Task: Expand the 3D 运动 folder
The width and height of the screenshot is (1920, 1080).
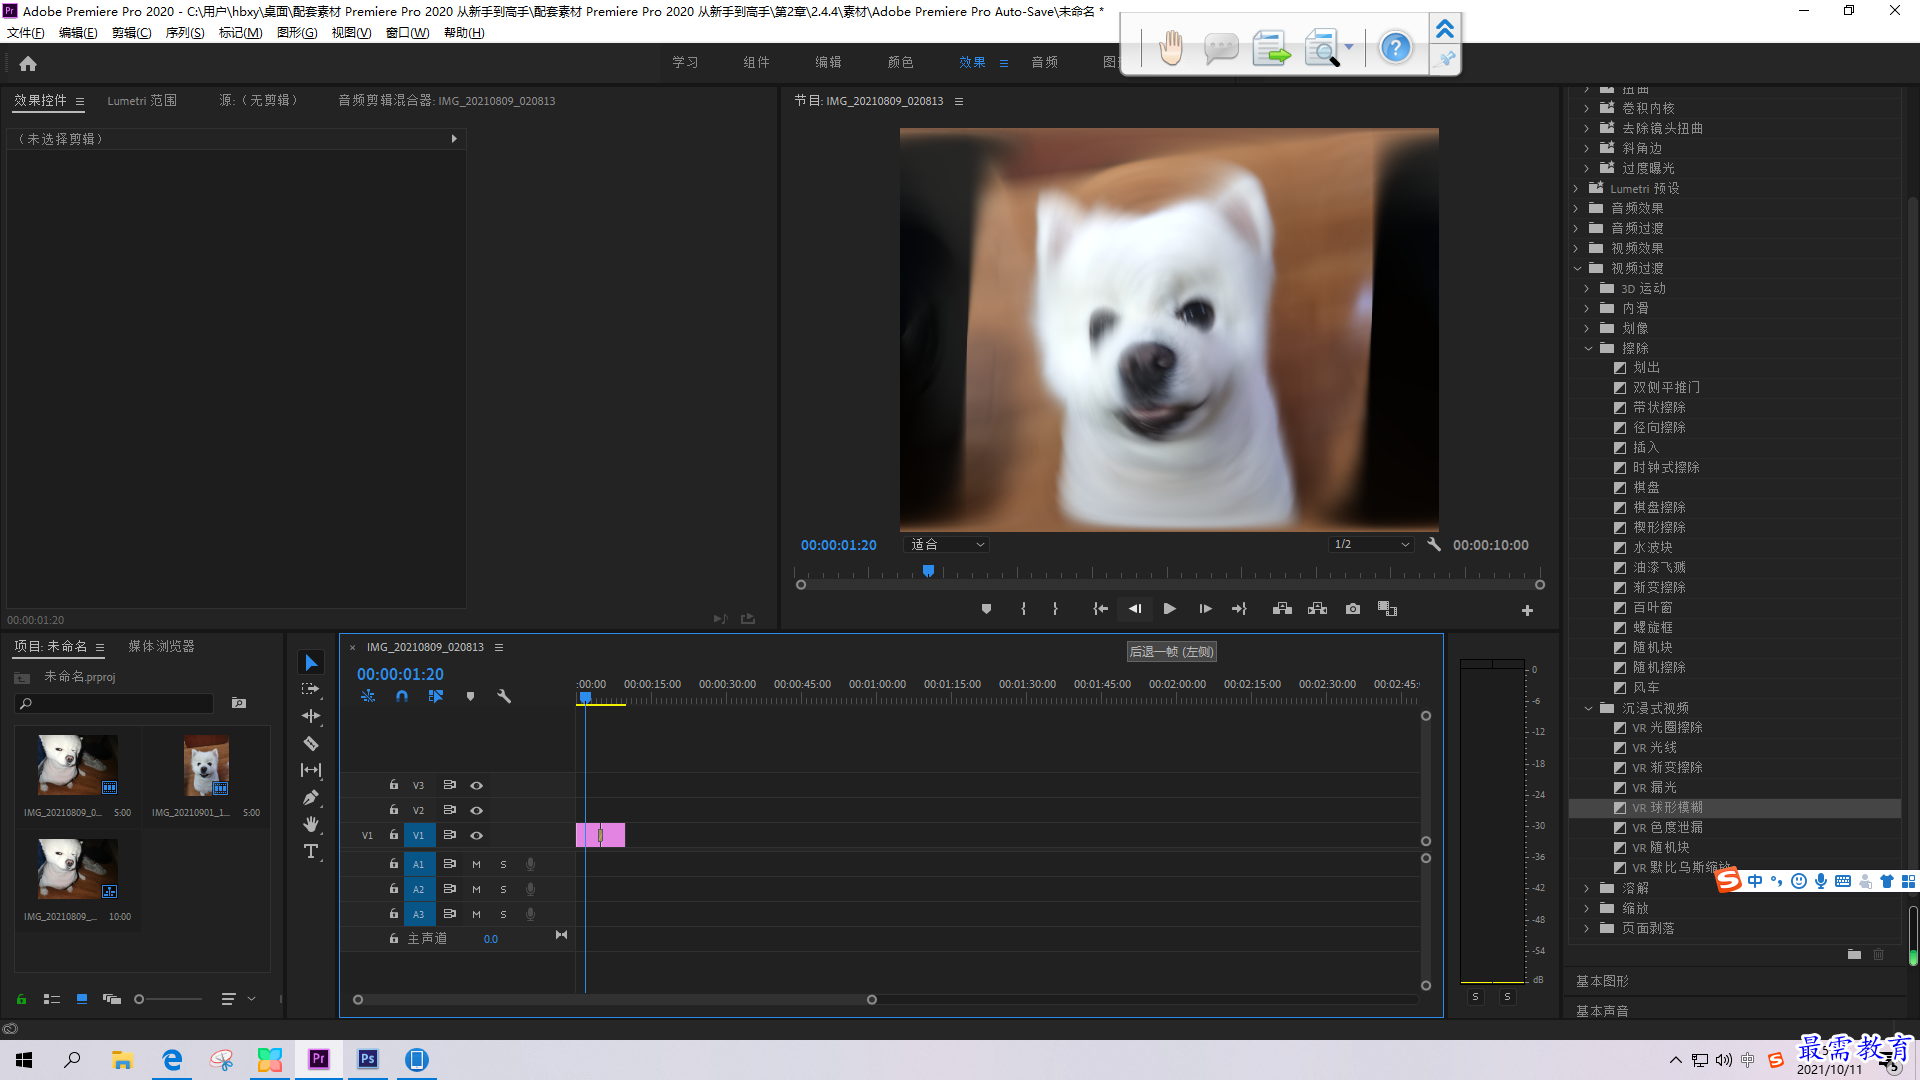Action: click(1587, 288)
